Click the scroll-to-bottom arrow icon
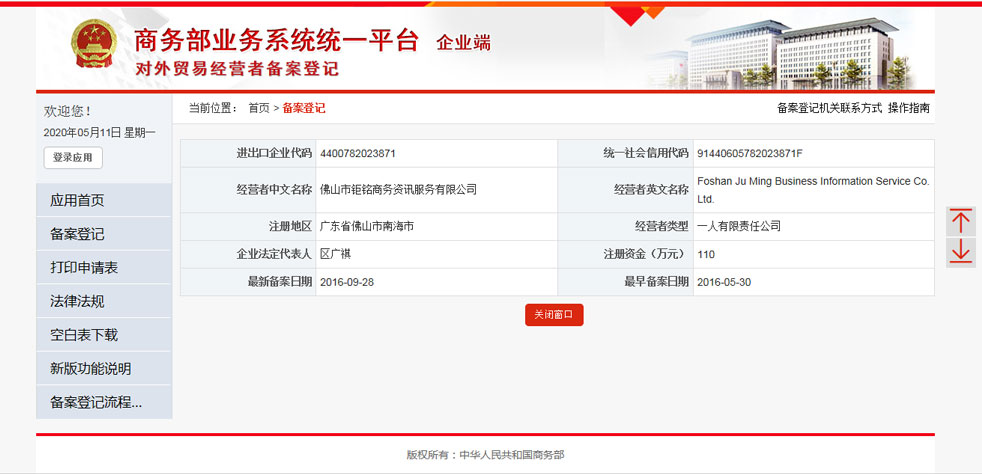Screen dimensions: 982x474 click(960, 252)
